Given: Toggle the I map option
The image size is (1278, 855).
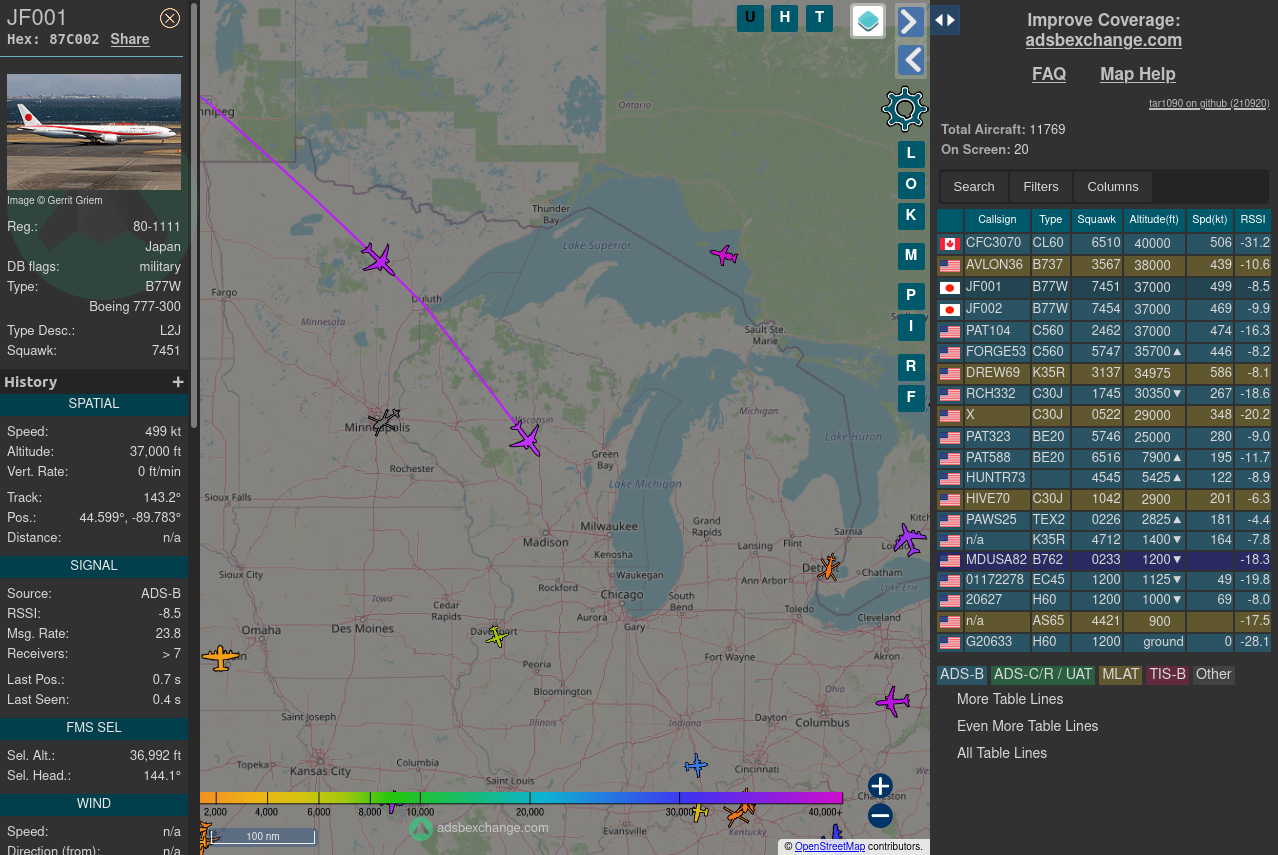Looking at the screenshot, I should click(911, 326).
